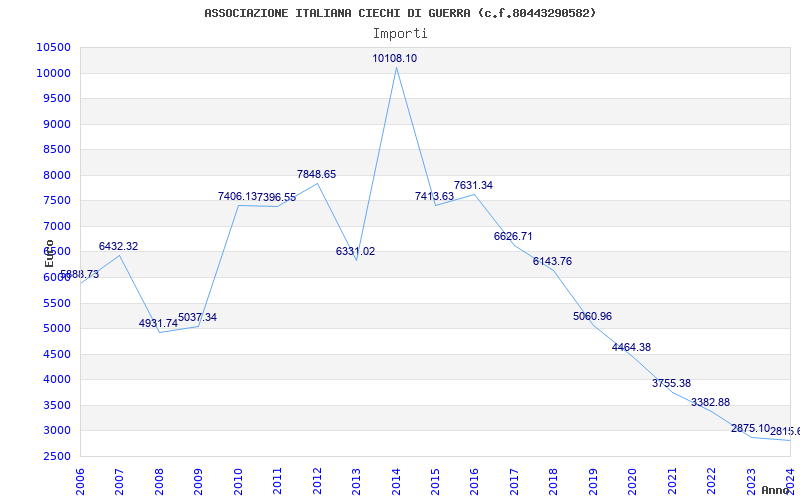Click the 'Anno' x-axis label
The image size is (800, 500).
(776, 490)
